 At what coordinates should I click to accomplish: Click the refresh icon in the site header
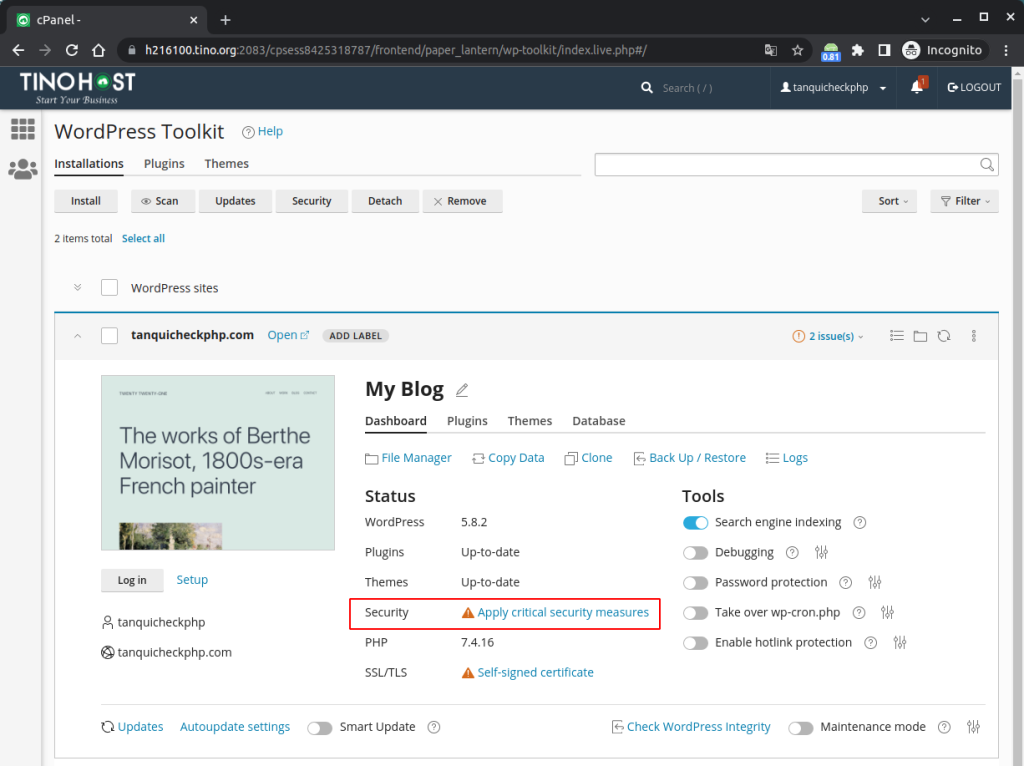click(944, 336)
